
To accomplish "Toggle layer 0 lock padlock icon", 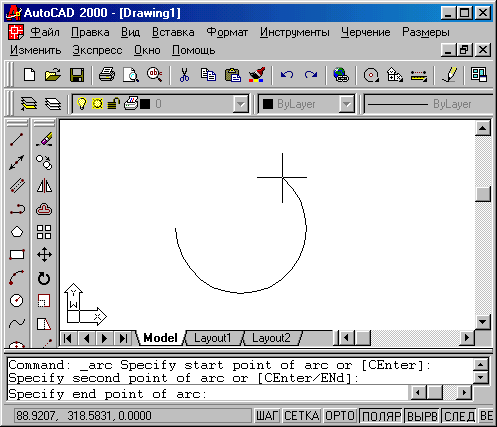I will click(113, 104).
